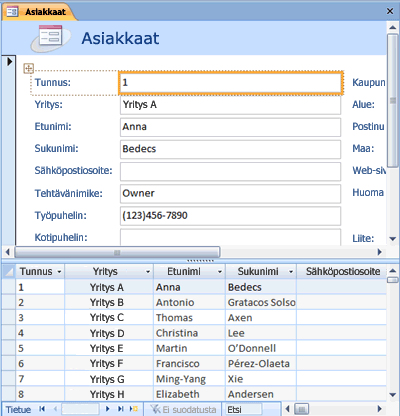Close the Asiakkaat form window

click(x=390, y=11)
